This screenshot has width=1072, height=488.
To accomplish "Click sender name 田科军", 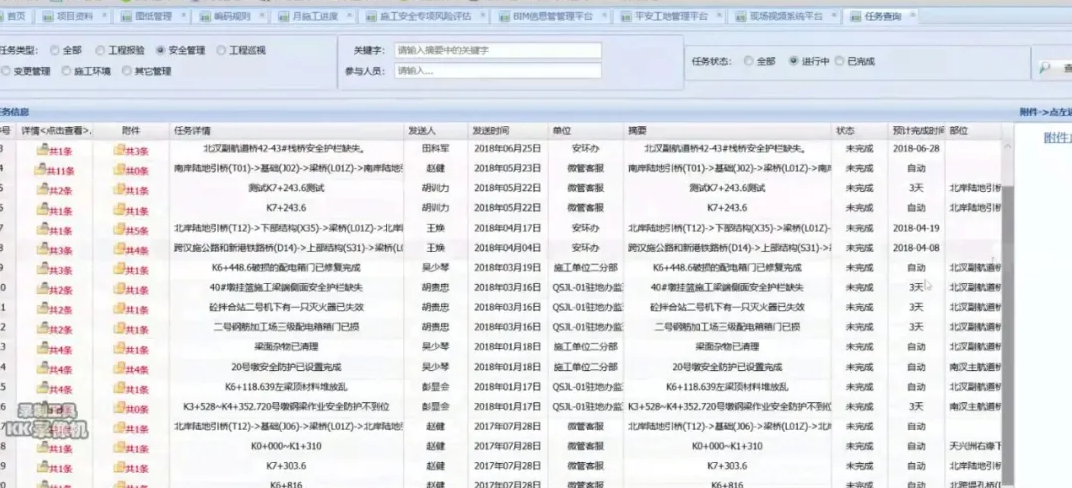I will [x=436, y=148].
